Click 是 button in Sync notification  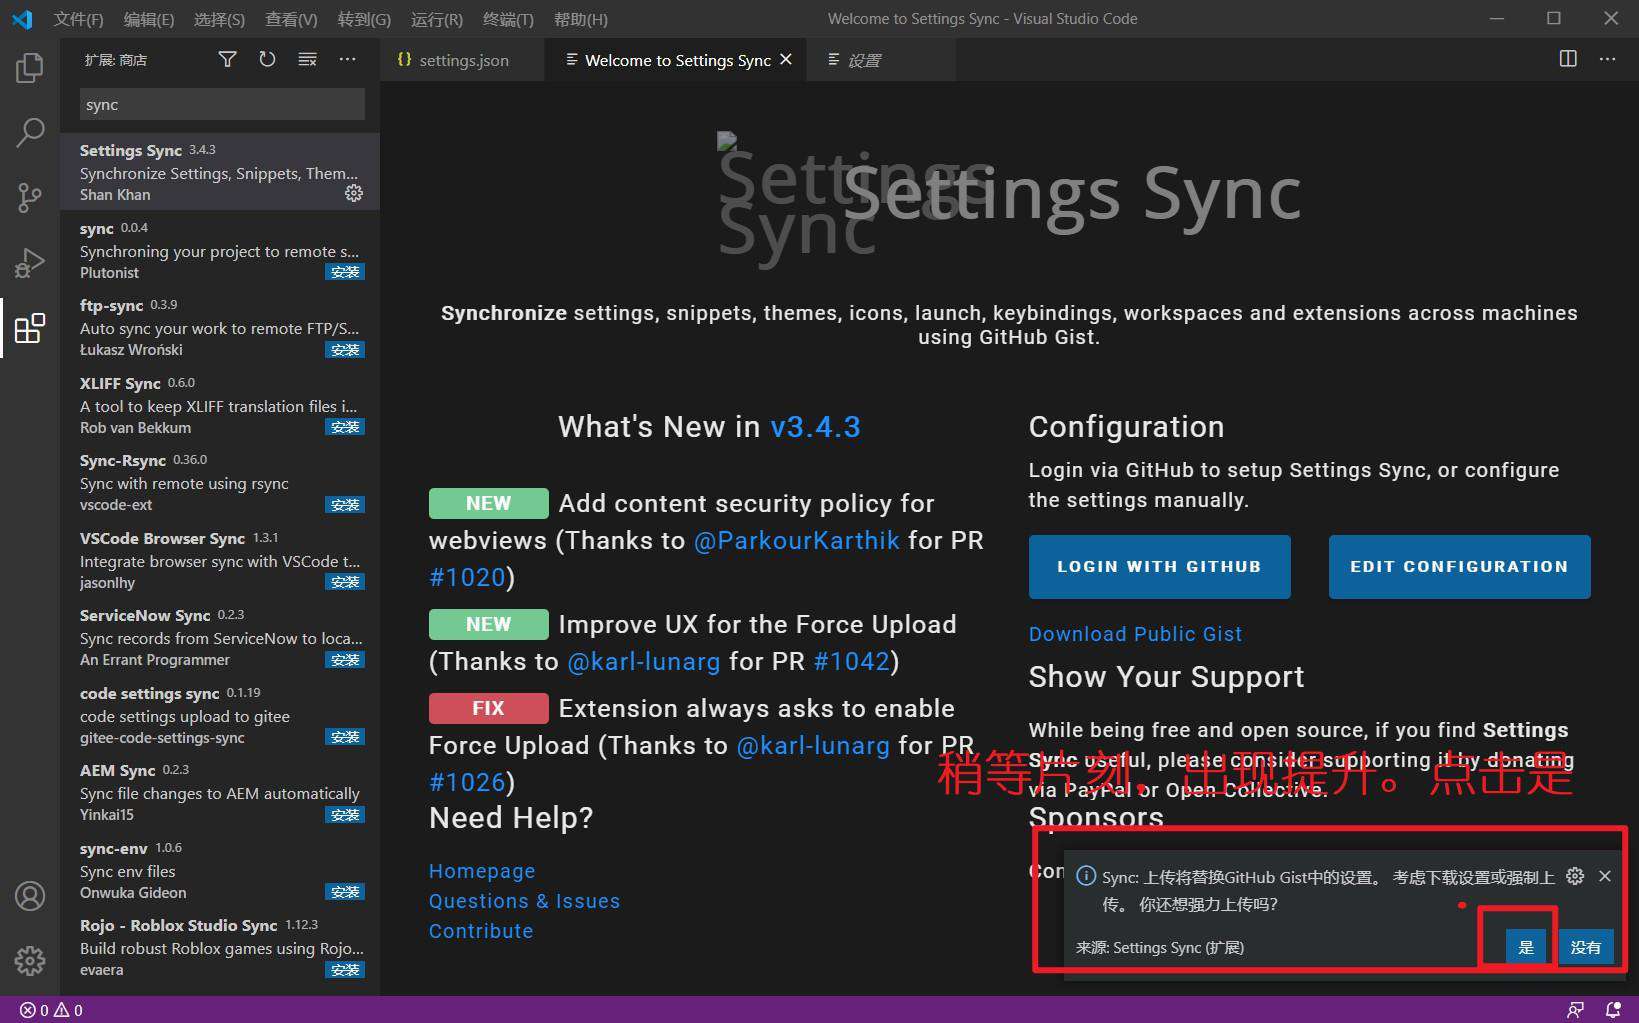click(x=1526, y=947)
